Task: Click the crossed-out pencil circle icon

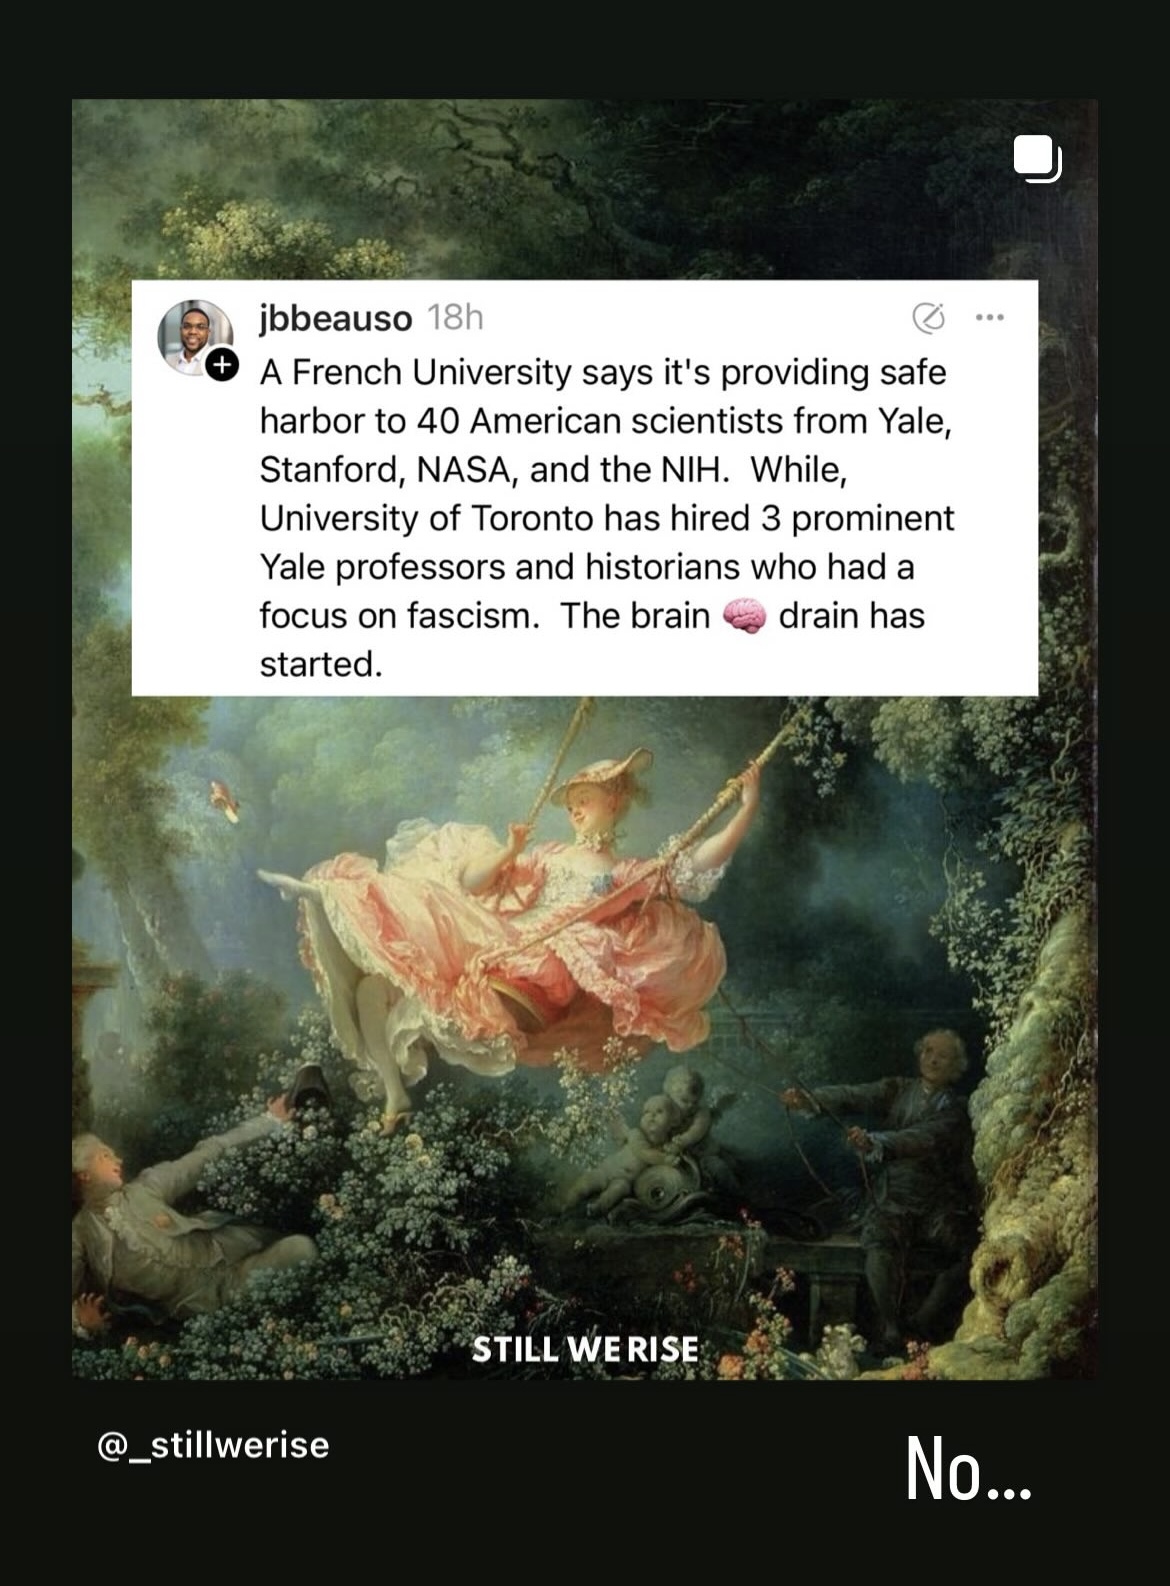Action: (928, 318)
